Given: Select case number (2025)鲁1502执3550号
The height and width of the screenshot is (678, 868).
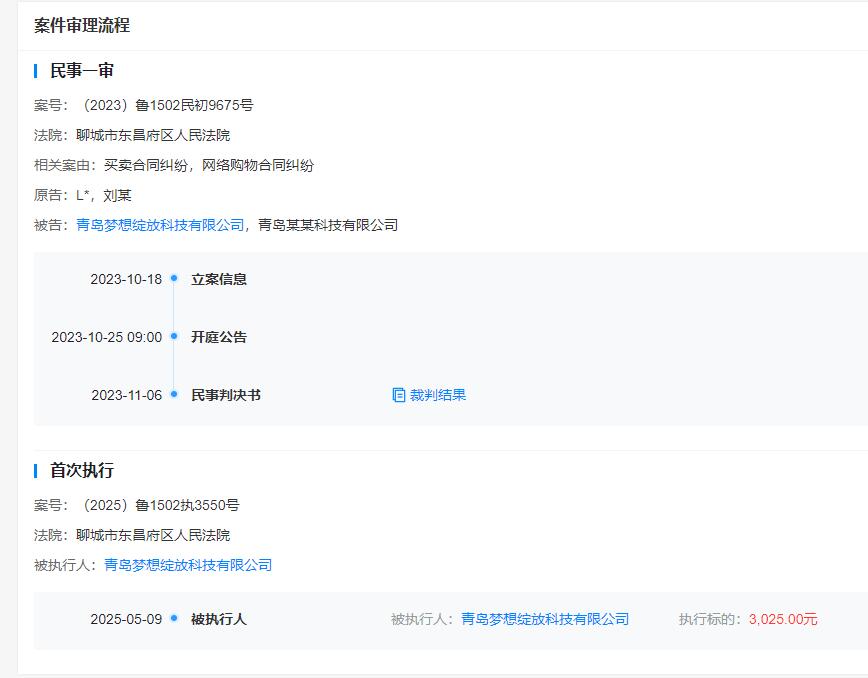Looking at the screenshot, I should pyautogui.click(x=159, y=505).
